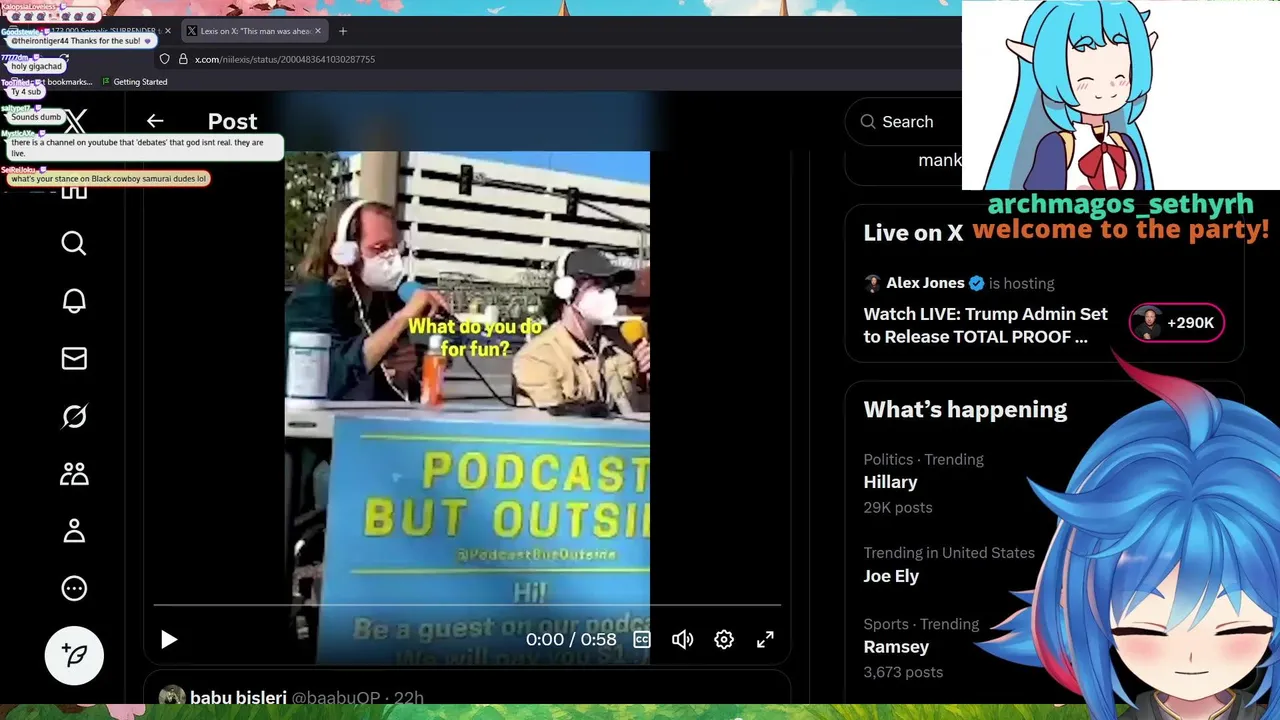Open Communities people icon in sidebar
This screenshot has width=1280, height=720.
[x=74, y=473]
